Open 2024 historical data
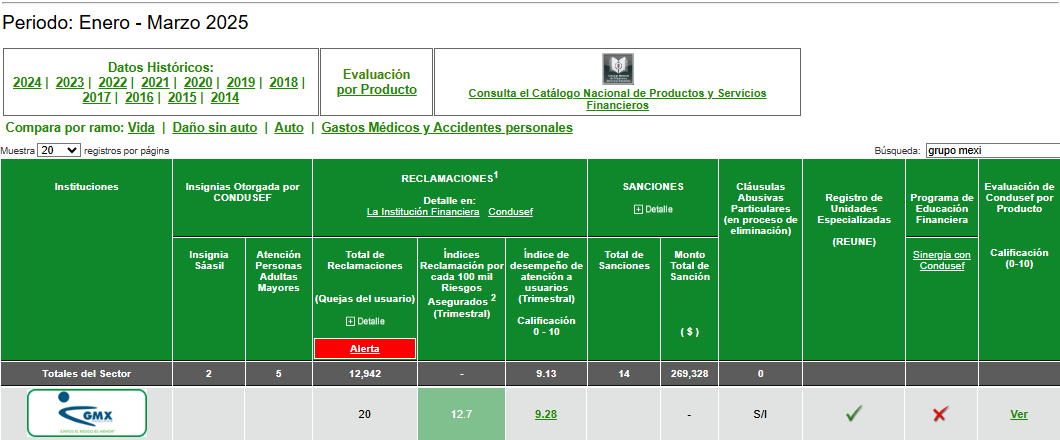This screenshot has height=440, width=1060. (x=27, y=82)
